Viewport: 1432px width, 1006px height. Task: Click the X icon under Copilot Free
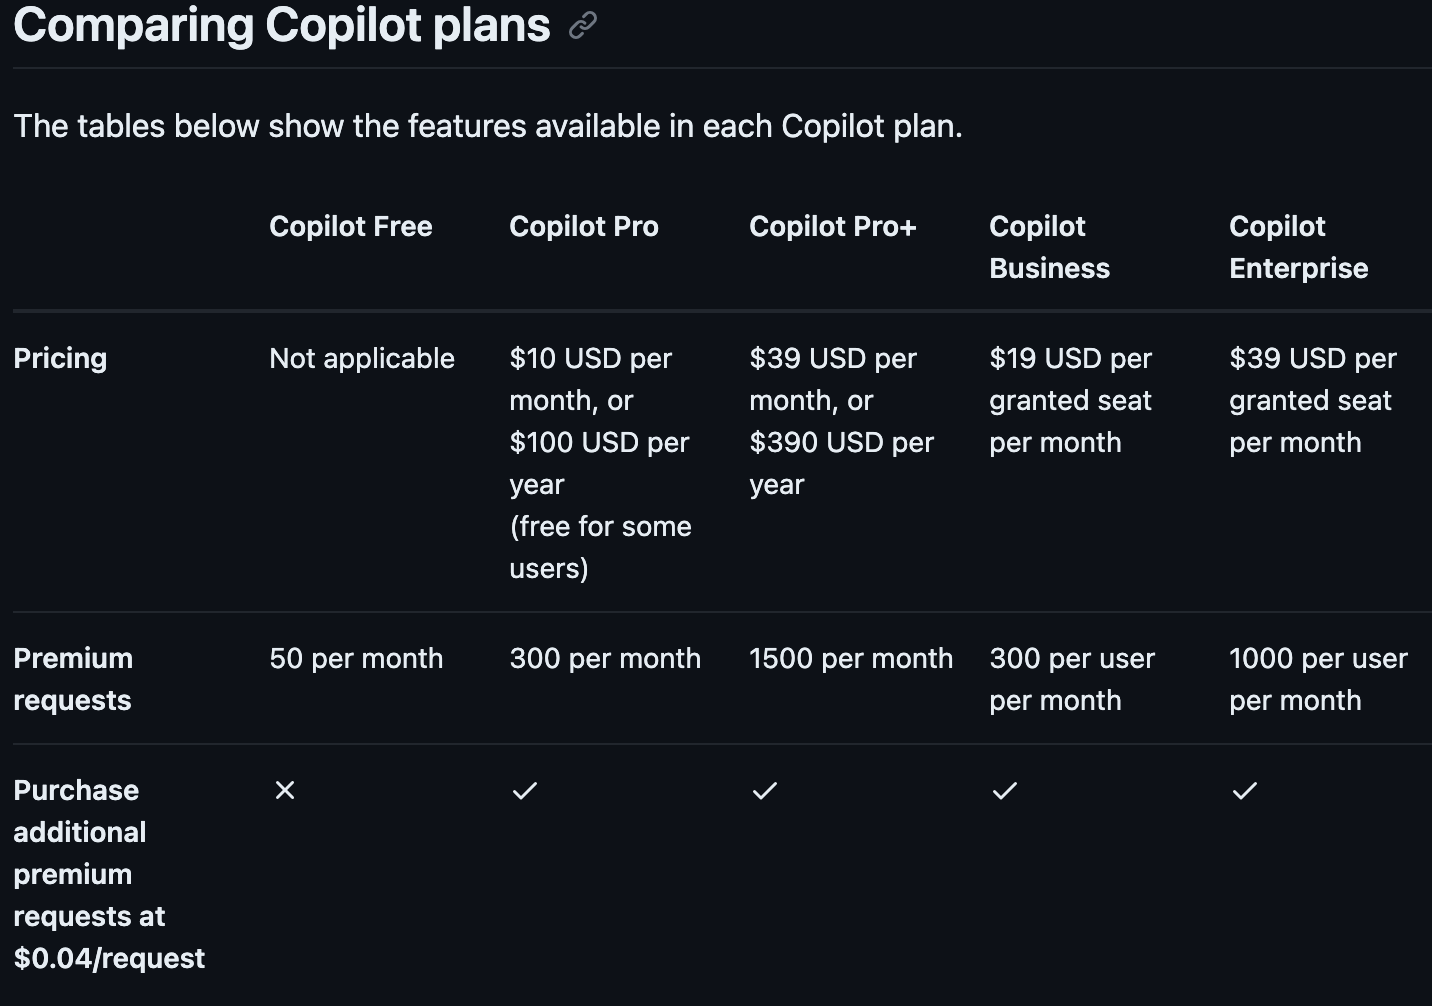tap(285, 790)
